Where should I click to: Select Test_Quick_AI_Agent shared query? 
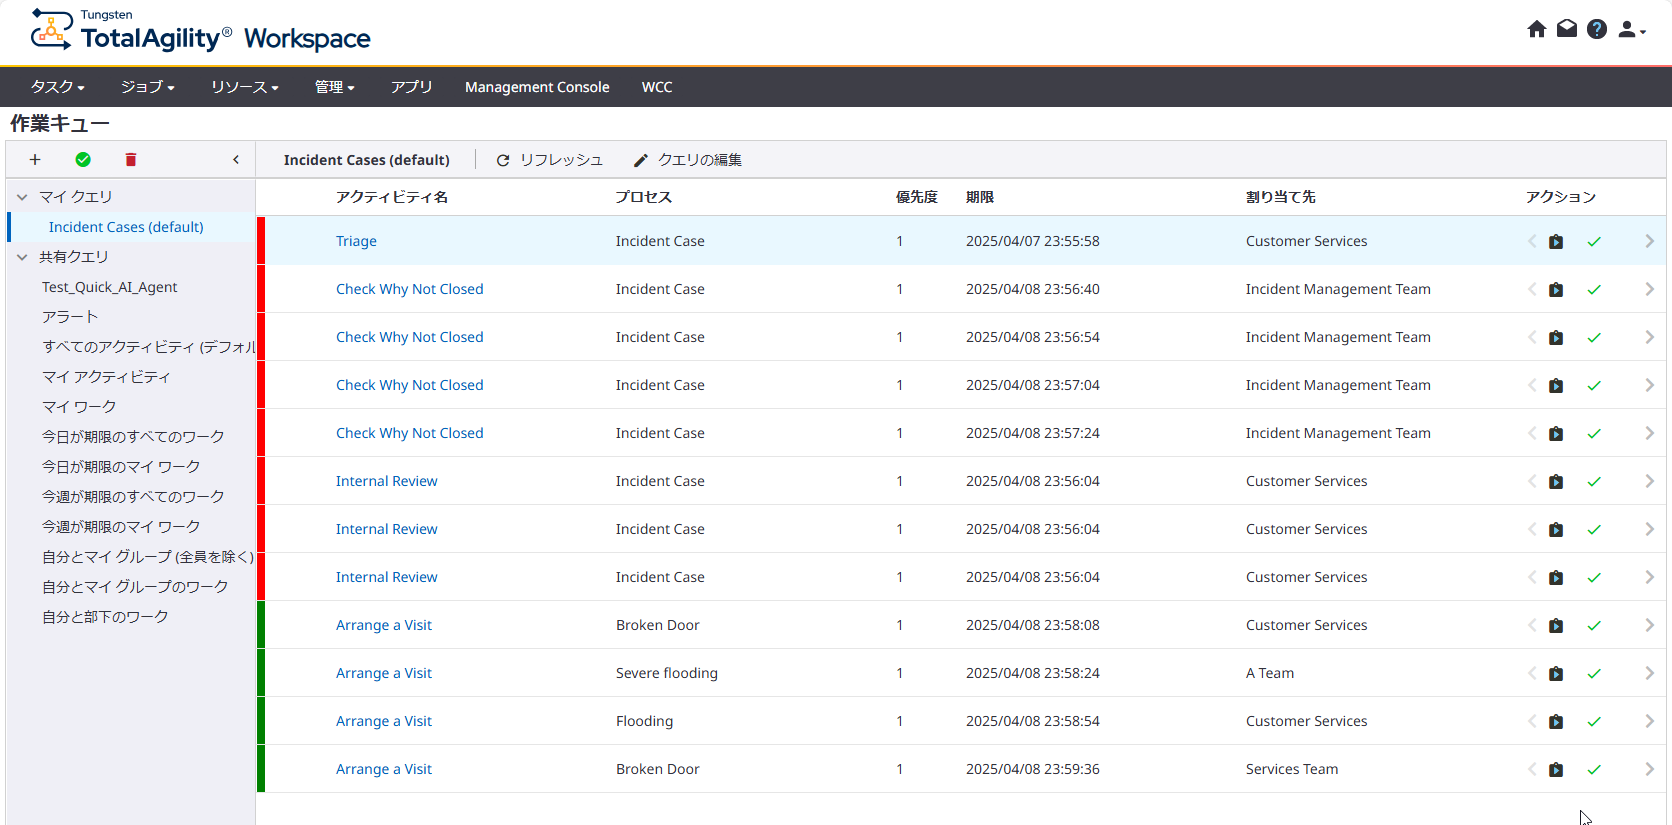pos(110,287)
